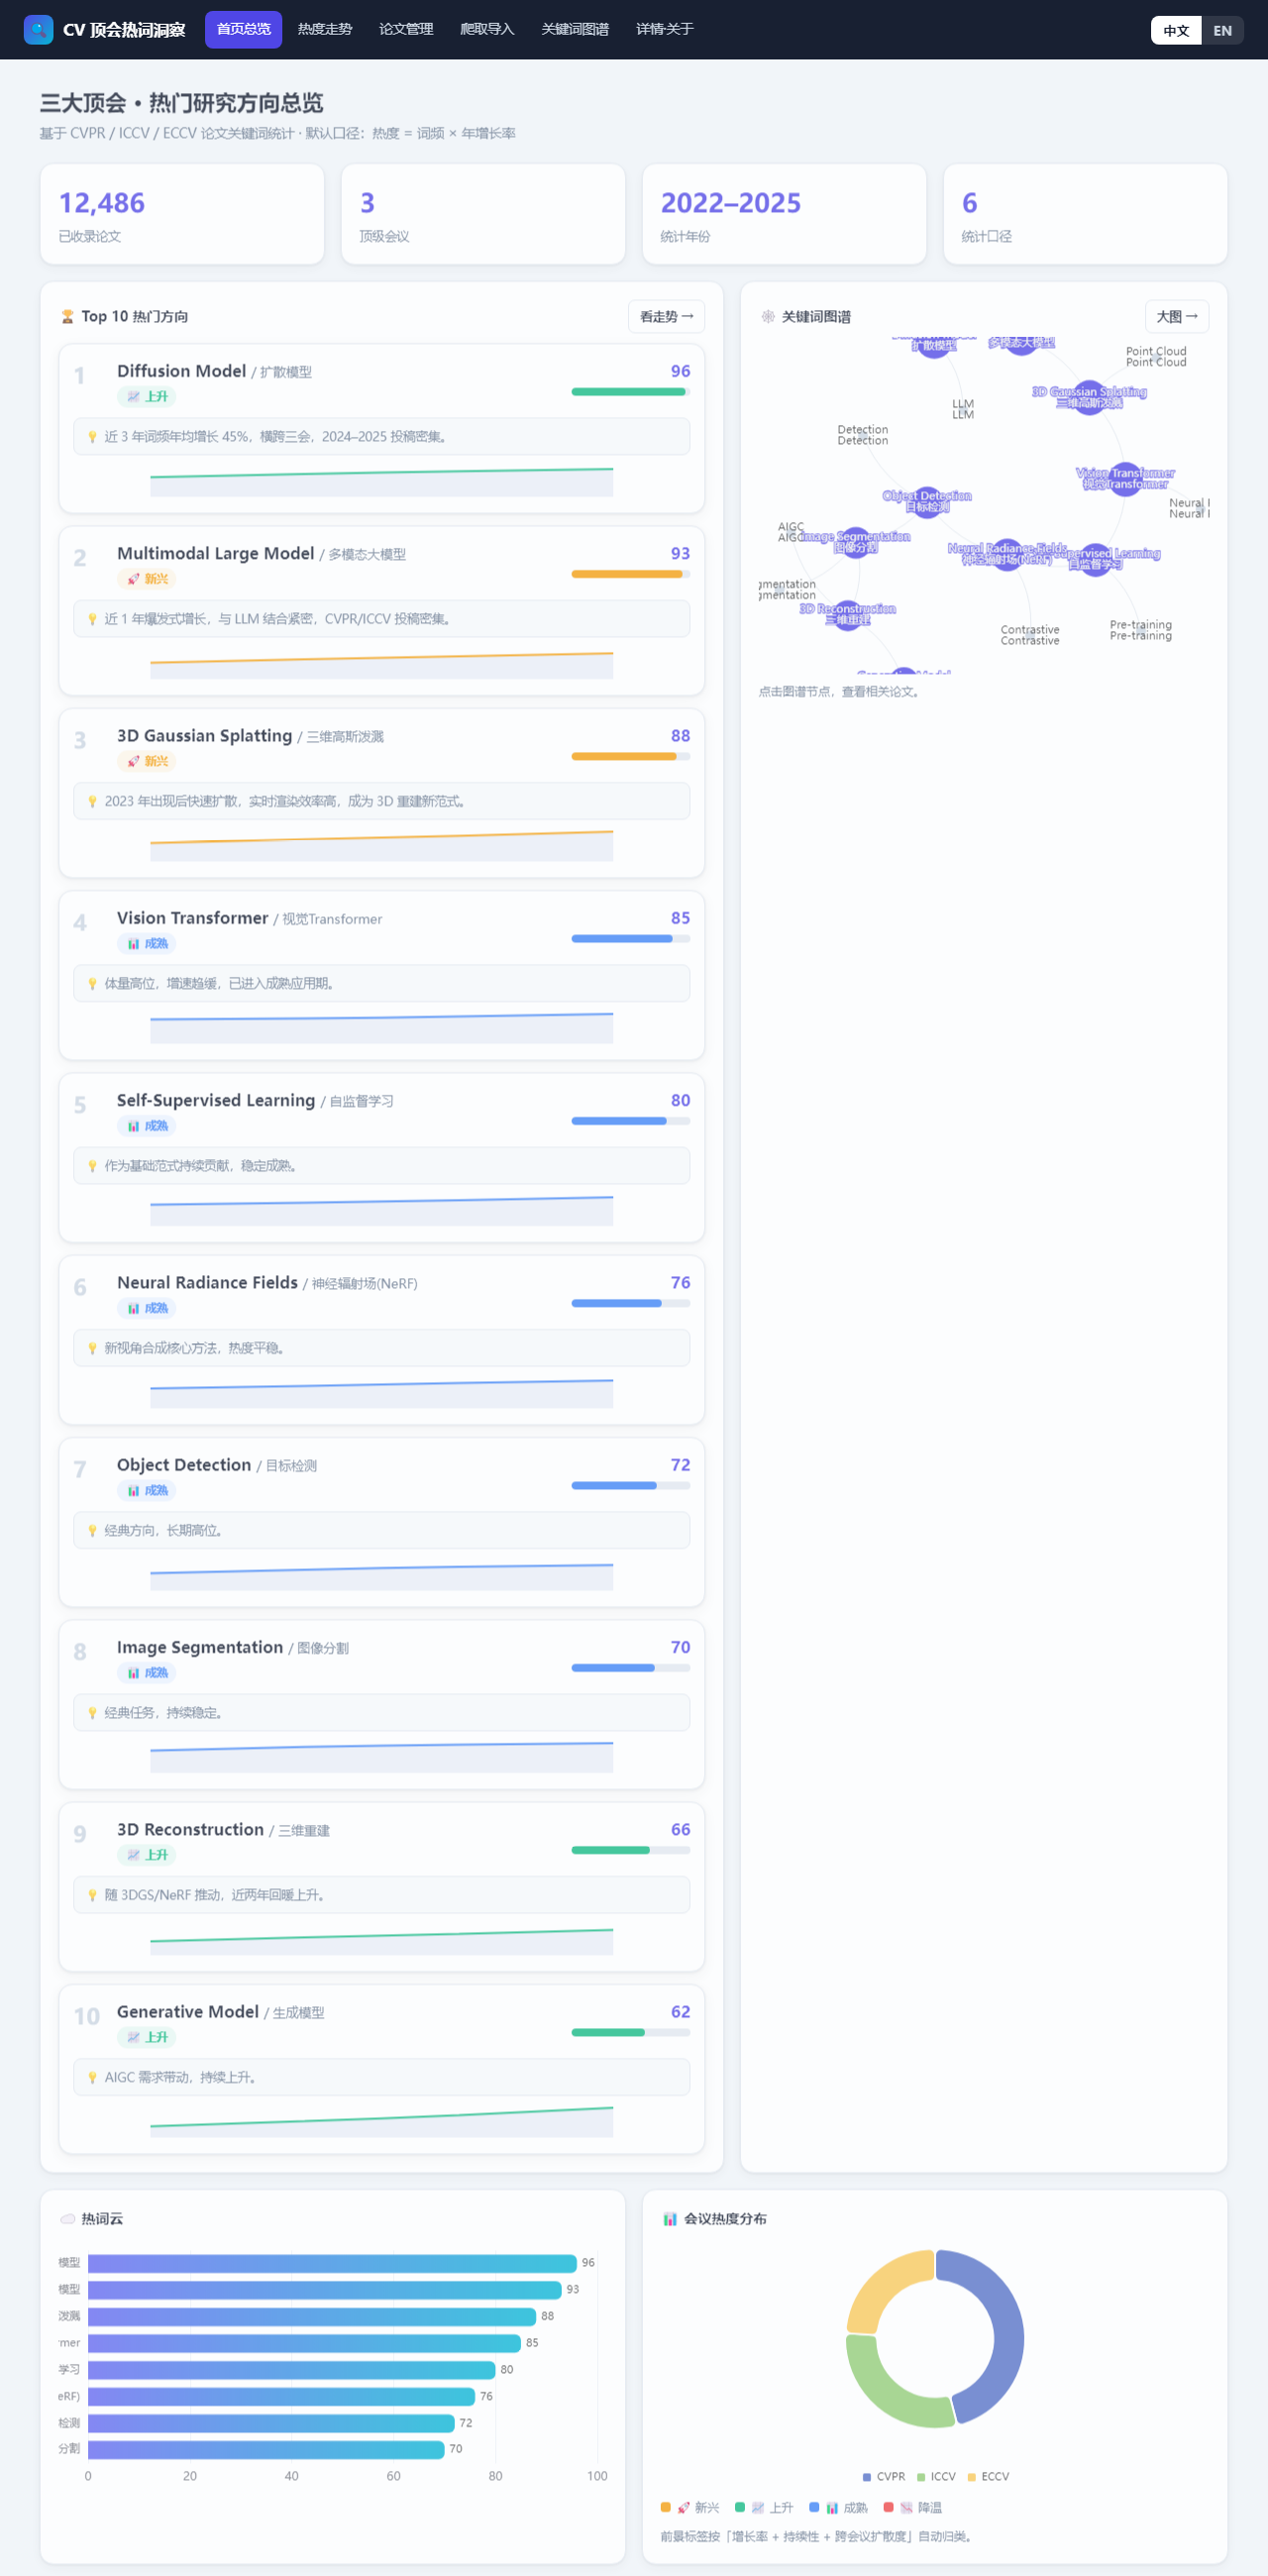Screen dimensions: 1268x2576
Task: Click the 3D Reconstruction graph node
Action: point(847,614)
